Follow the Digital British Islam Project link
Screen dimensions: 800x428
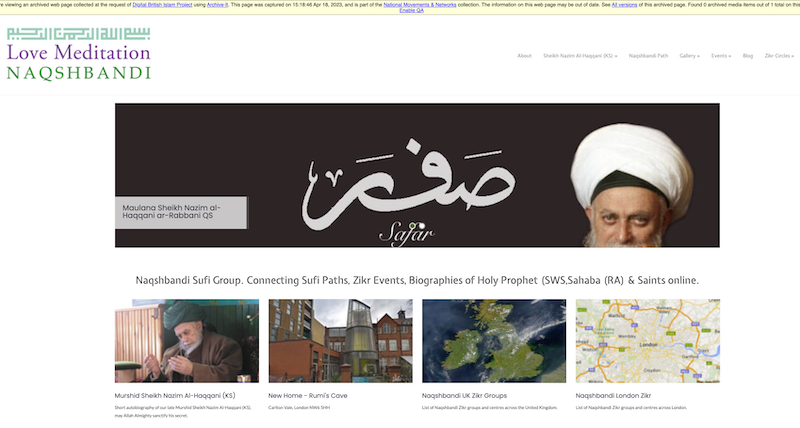[x=162, y=5]
